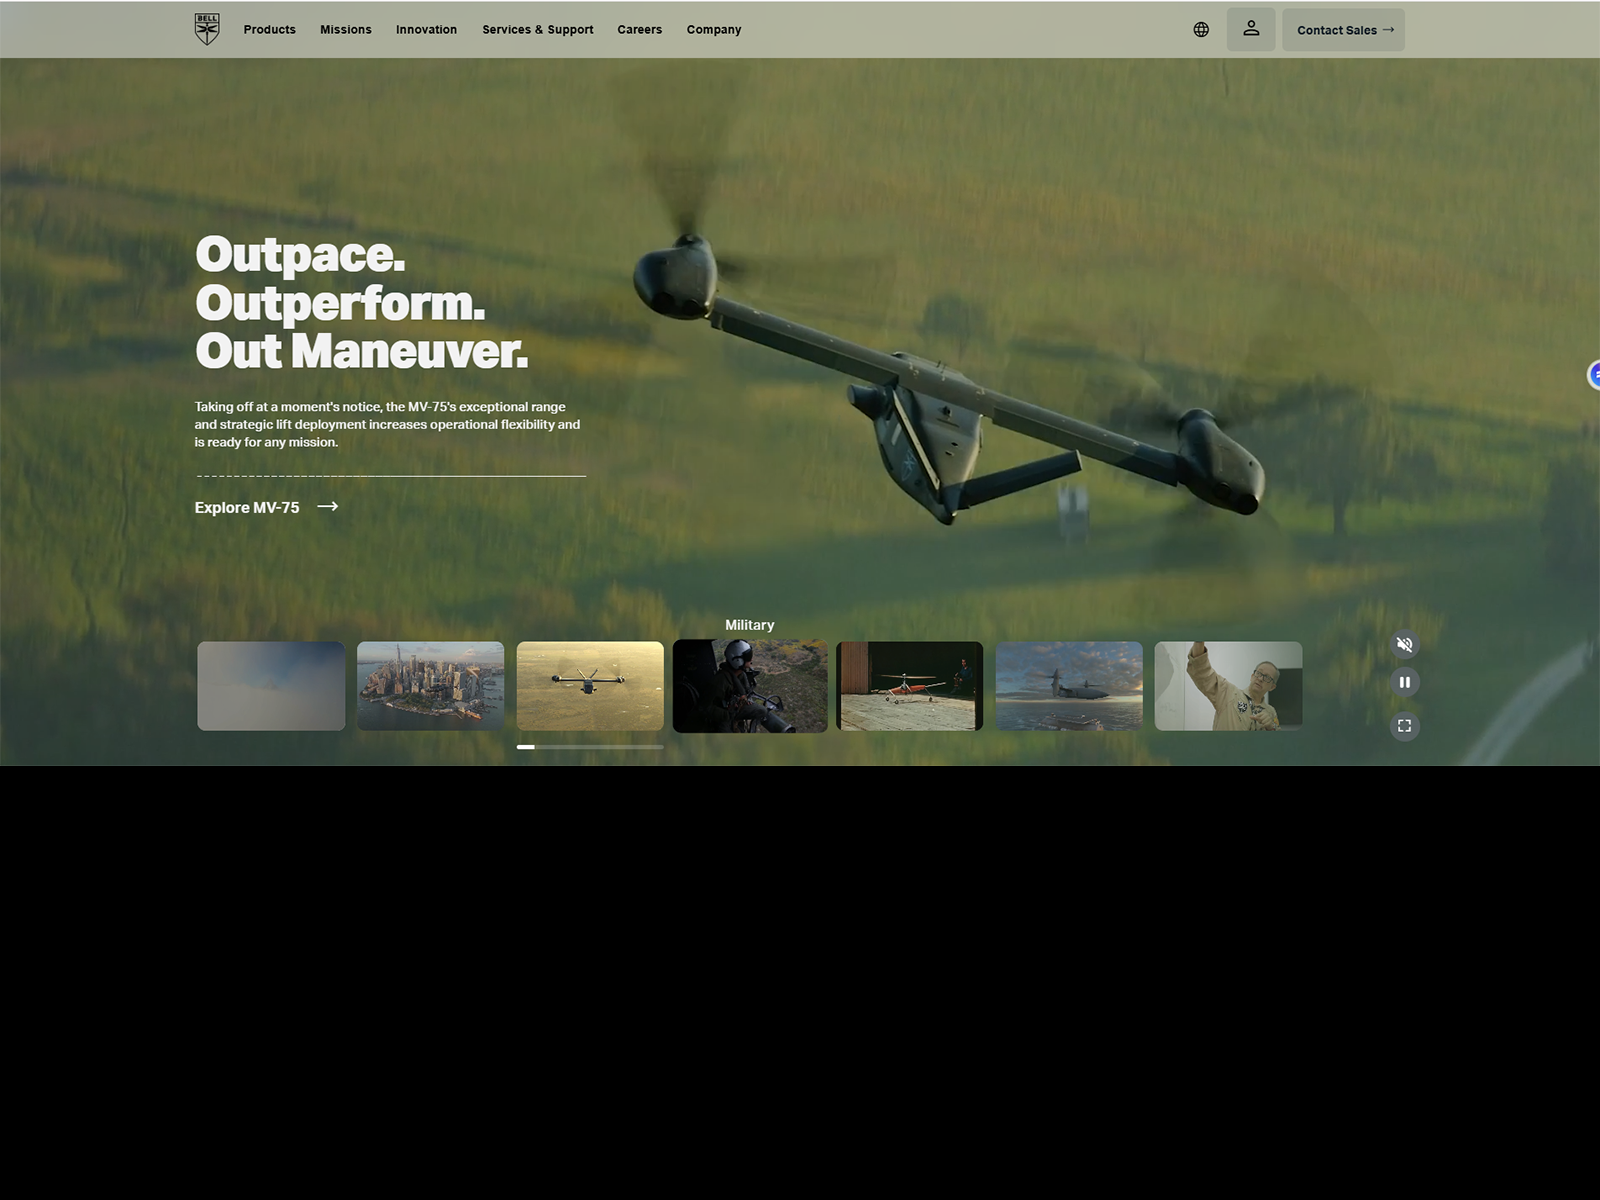The width and height of the screenshot is (1600, 1200).
Task: Click the Outpace. Outperform. Out Maneuver. headline
Action: [361, 303]
